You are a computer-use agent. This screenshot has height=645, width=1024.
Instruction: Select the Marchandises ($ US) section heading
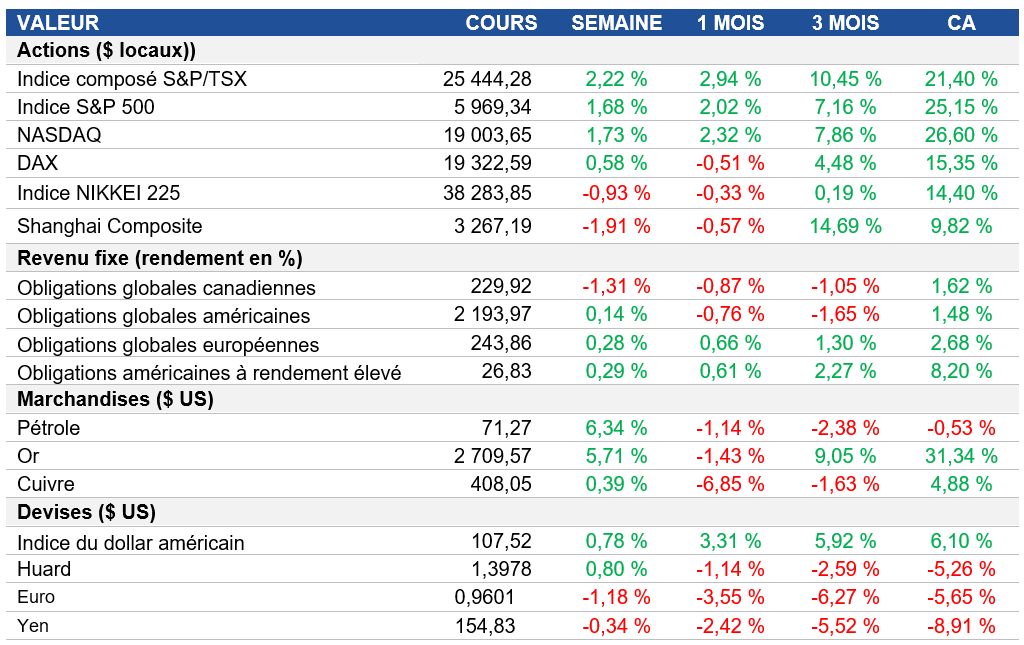tap(116, 399)
